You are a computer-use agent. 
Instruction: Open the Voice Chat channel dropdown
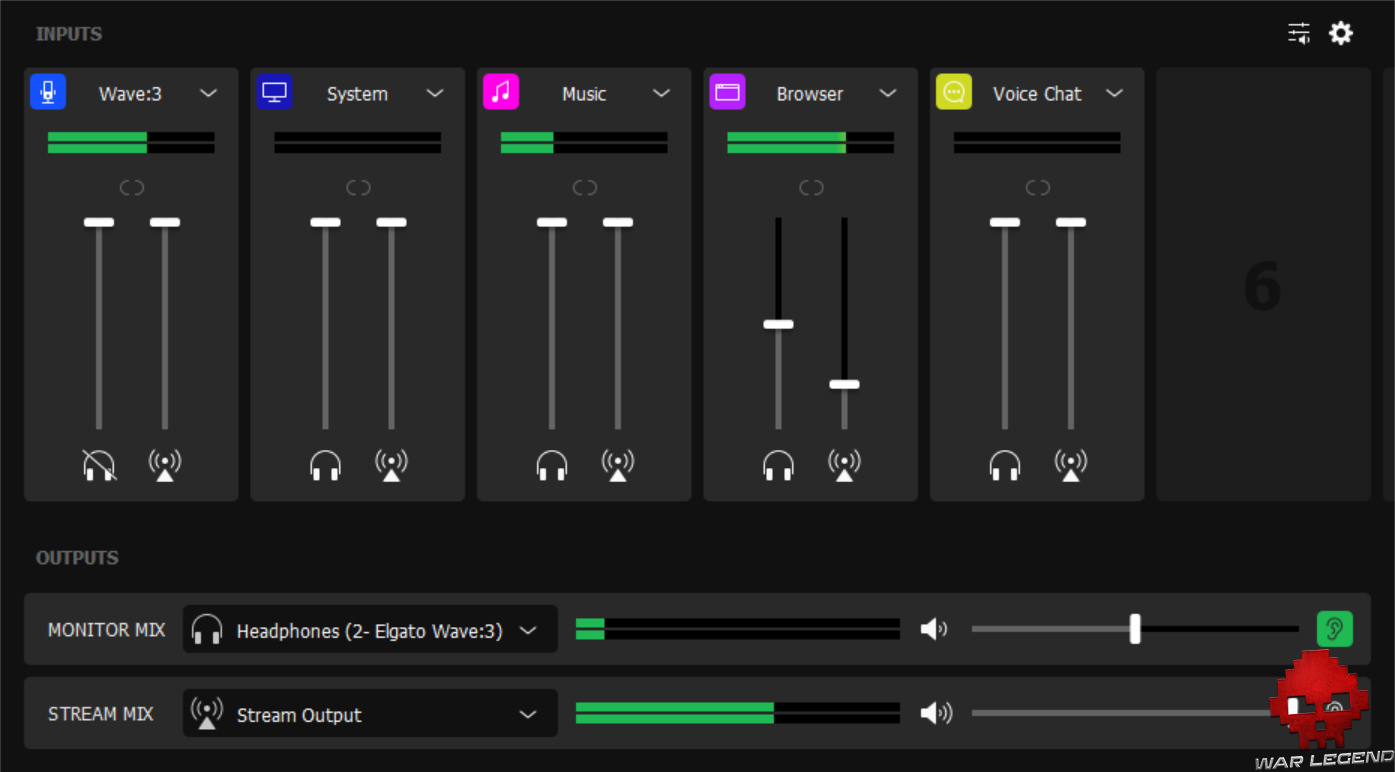(x=1114, y=93)
